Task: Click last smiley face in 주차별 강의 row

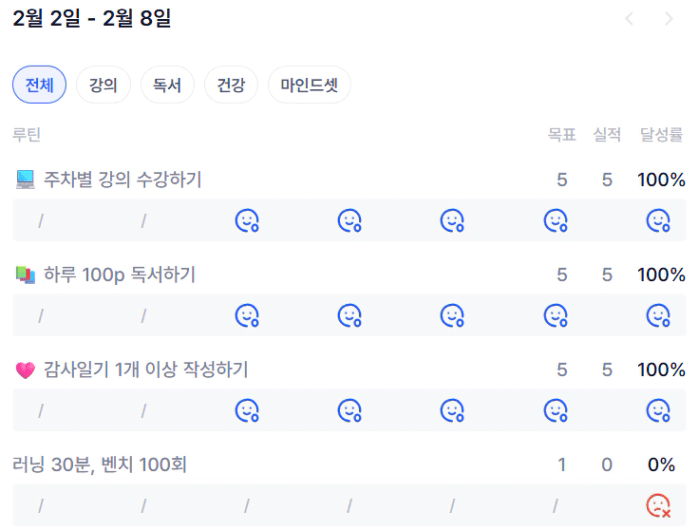Action: [x=658, y=221]
